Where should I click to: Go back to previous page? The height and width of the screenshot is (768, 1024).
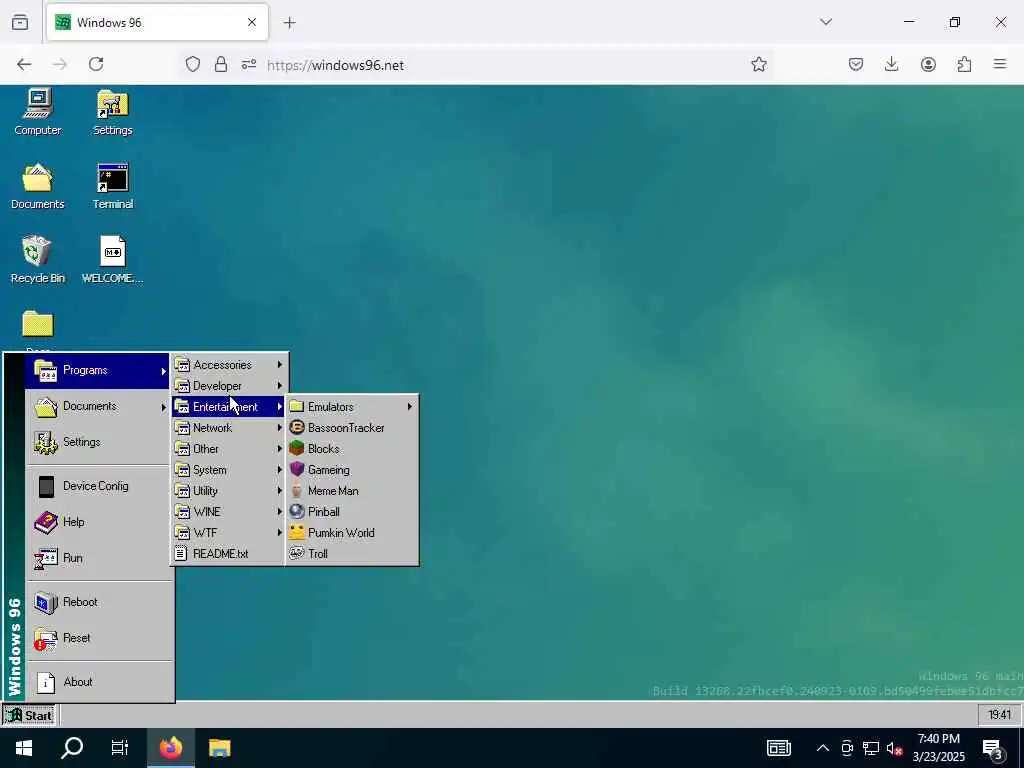(x=24, y=64)
